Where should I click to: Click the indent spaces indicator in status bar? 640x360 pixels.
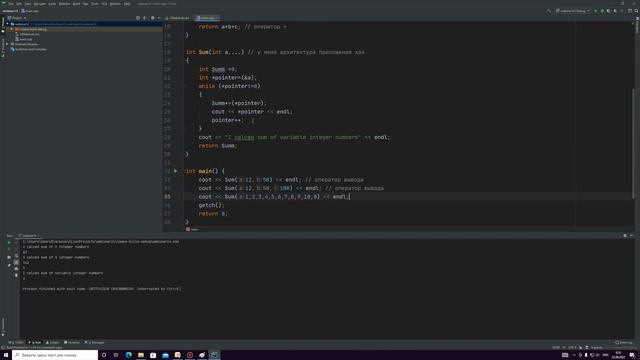click(x=596, y=347)
